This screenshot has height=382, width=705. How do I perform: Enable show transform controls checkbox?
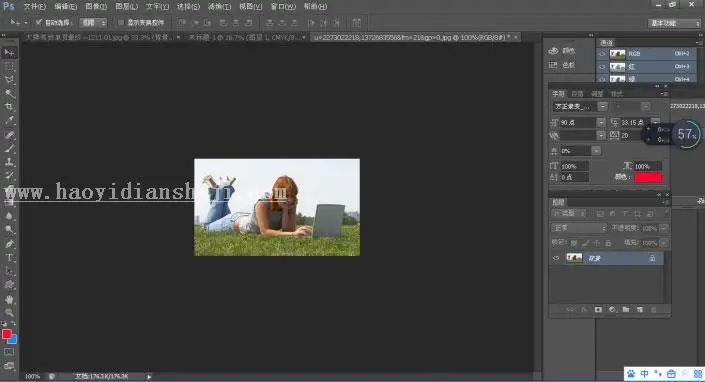pyautogui.click(x=120, y=22)
